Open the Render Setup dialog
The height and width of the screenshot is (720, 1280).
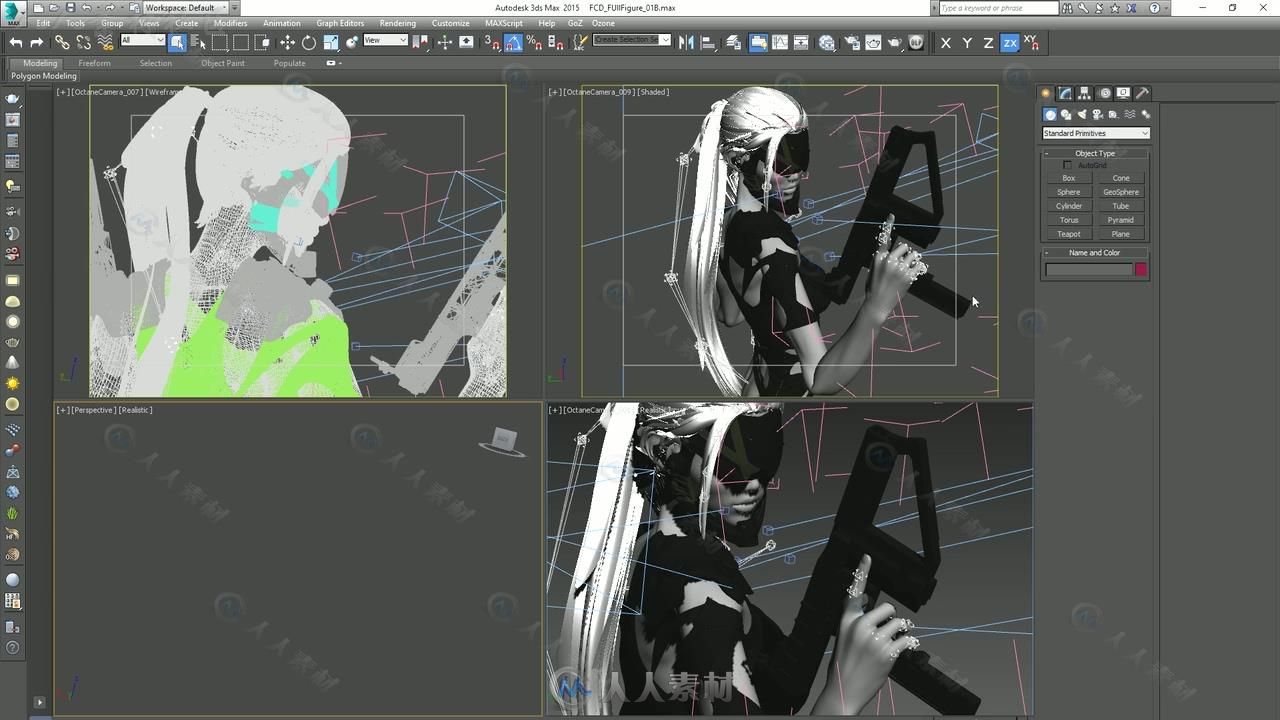click(851, 42)
